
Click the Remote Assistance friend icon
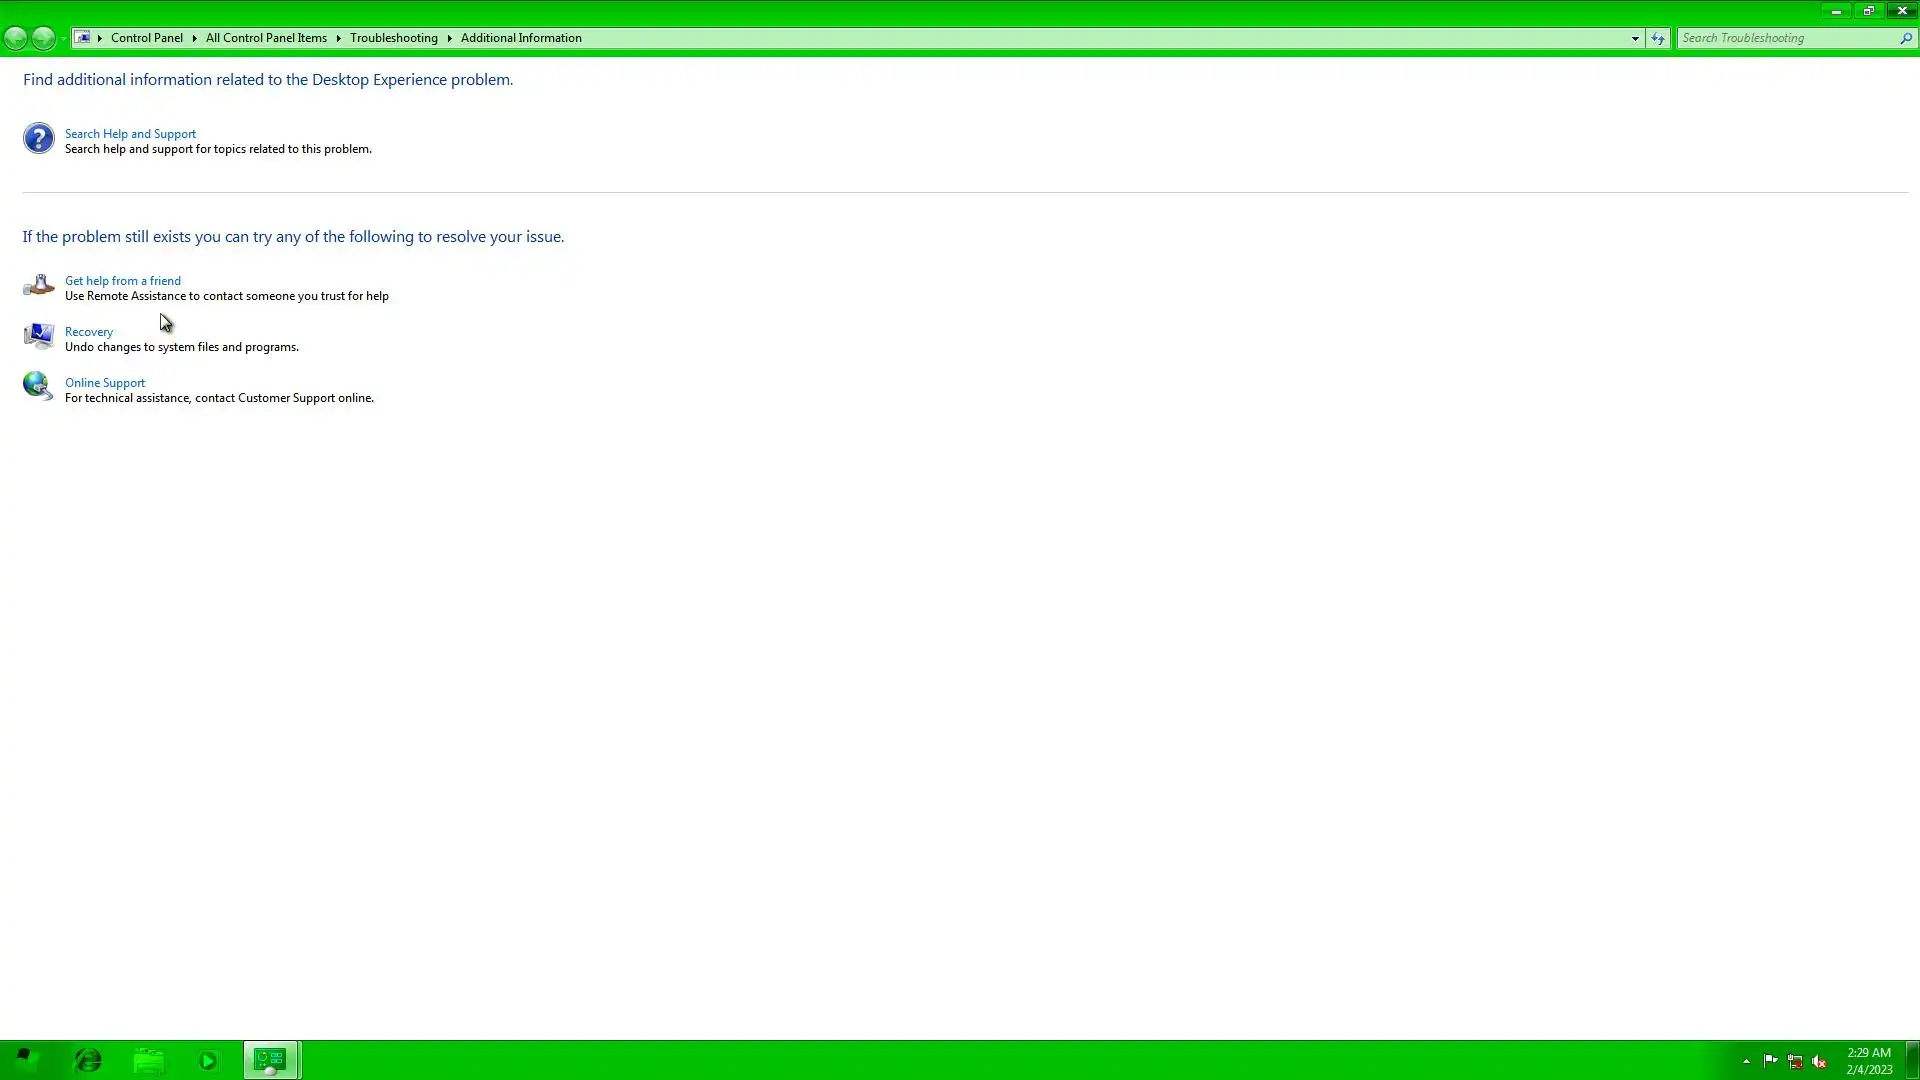point(38,286)
